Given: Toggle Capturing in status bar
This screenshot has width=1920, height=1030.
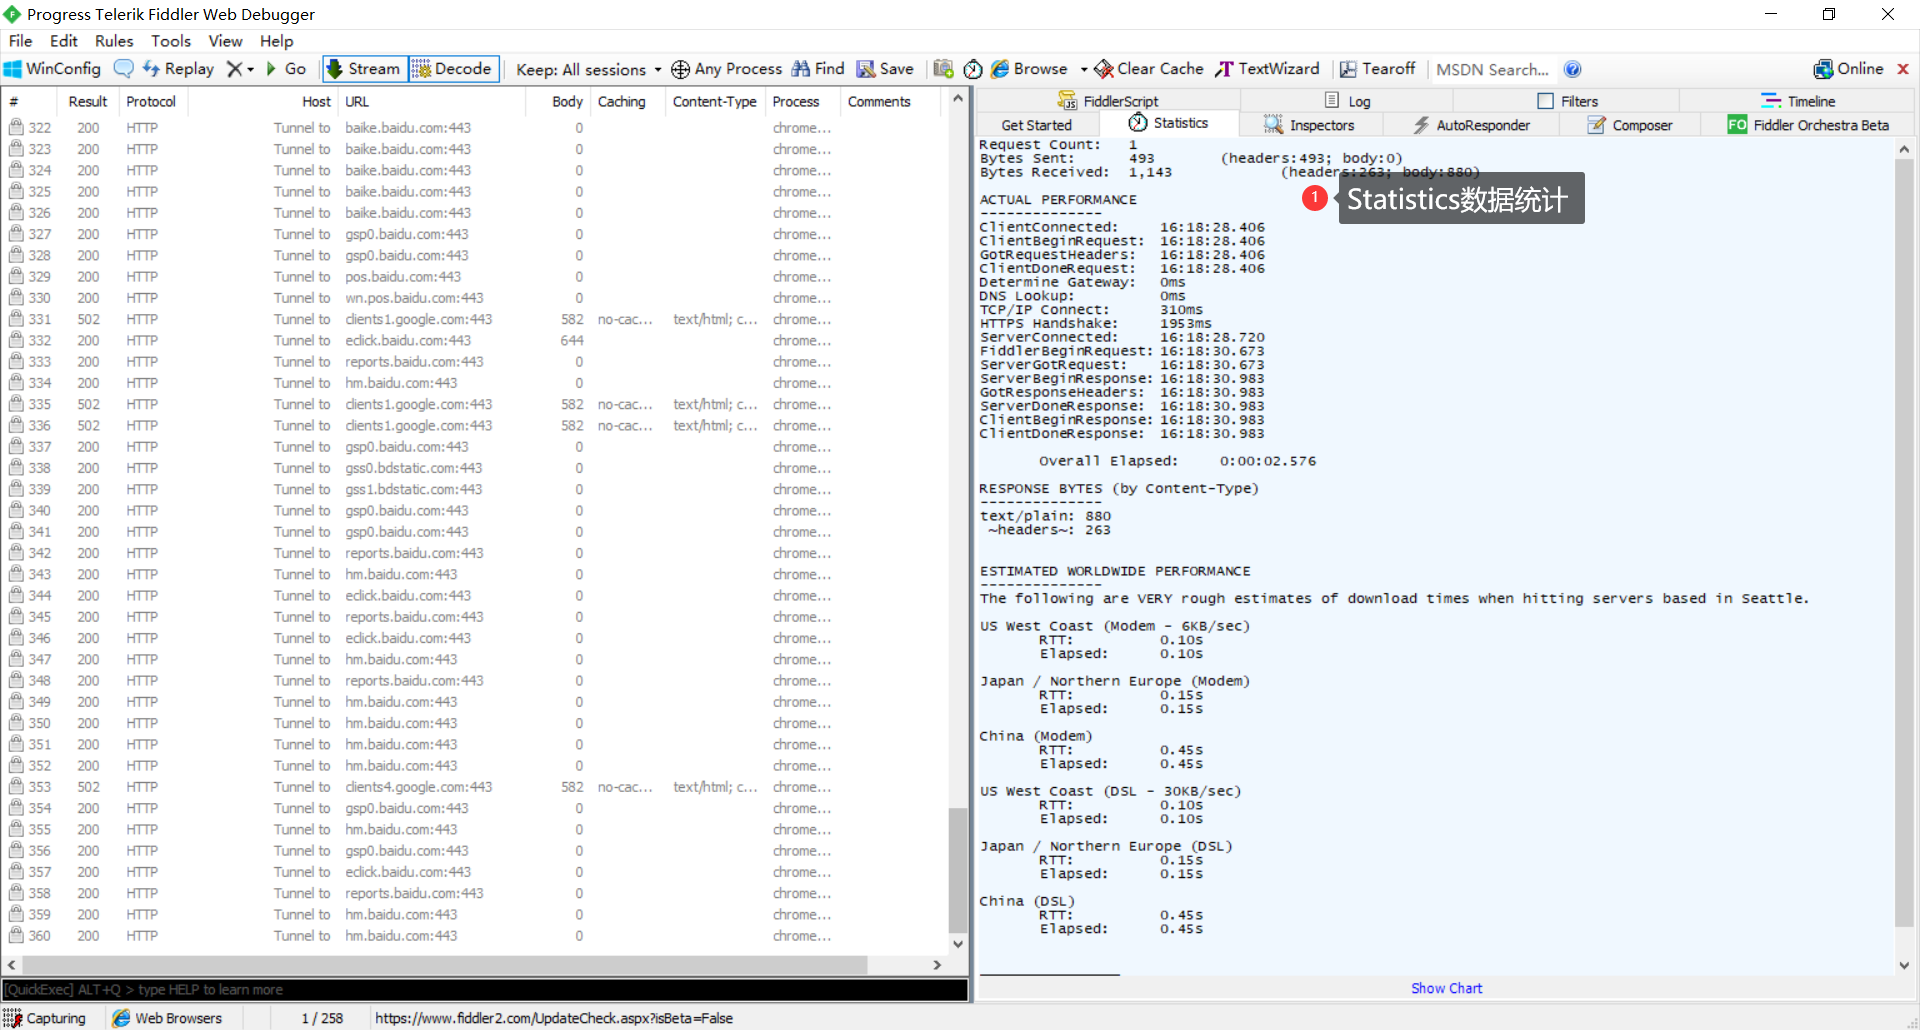Looking at the screenshot, I should 45,1018.
